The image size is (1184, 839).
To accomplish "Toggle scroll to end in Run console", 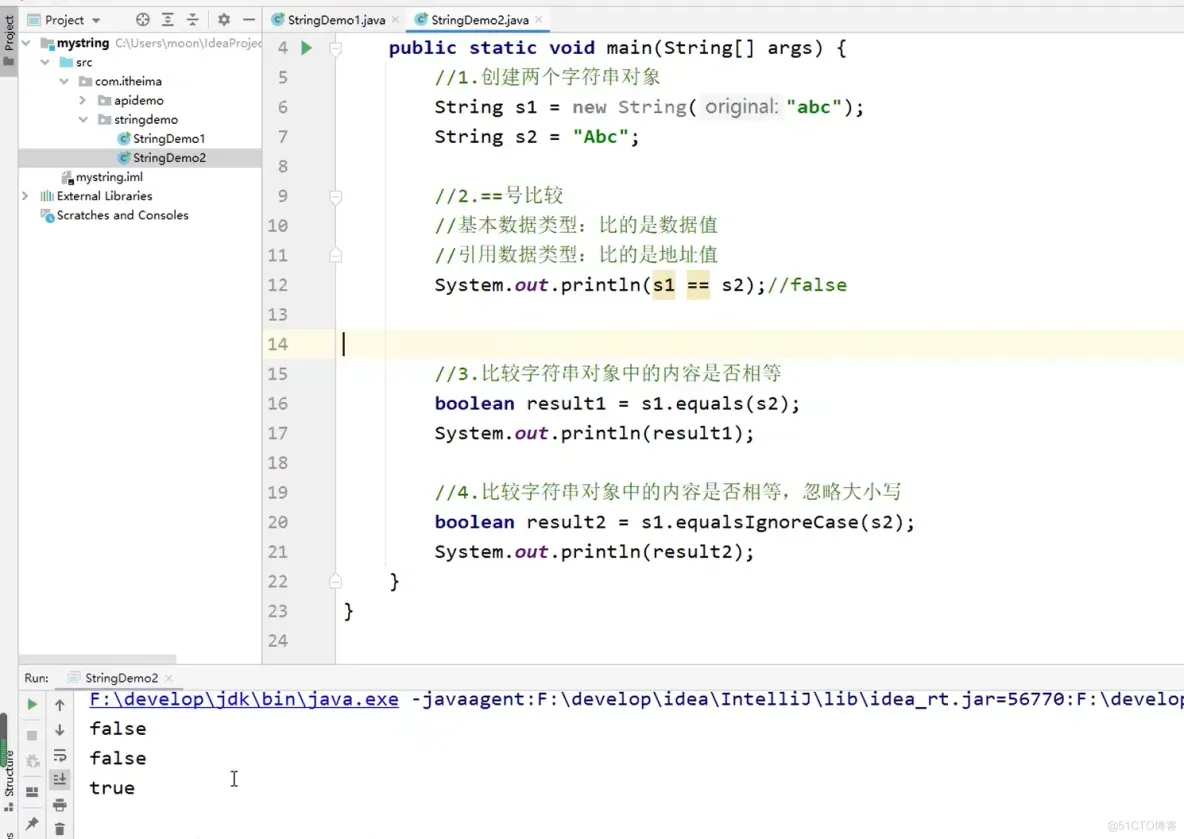I will point(60,779).
